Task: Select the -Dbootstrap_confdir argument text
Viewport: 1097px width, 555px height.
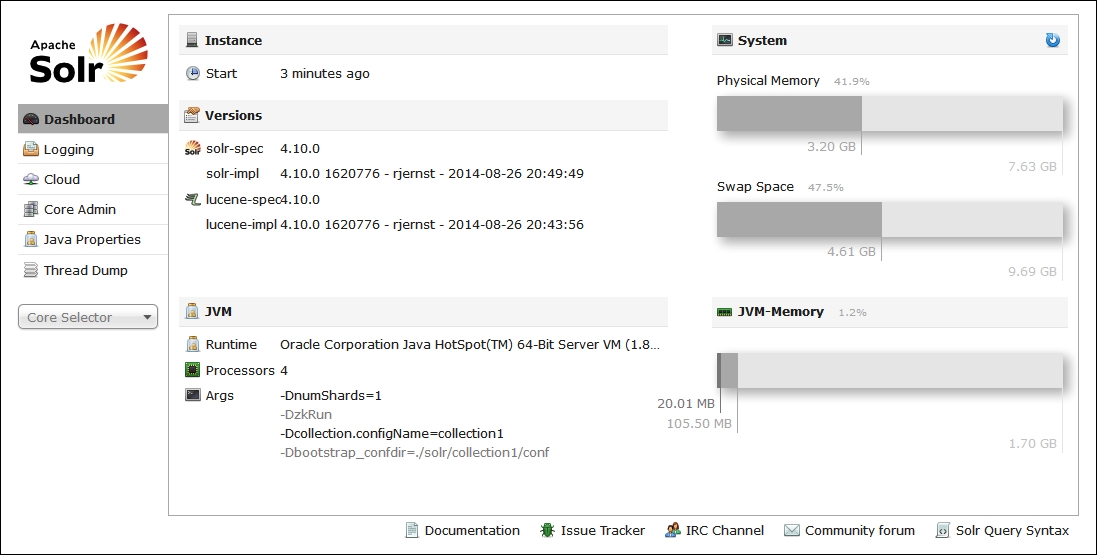Action: pos(415,452)
